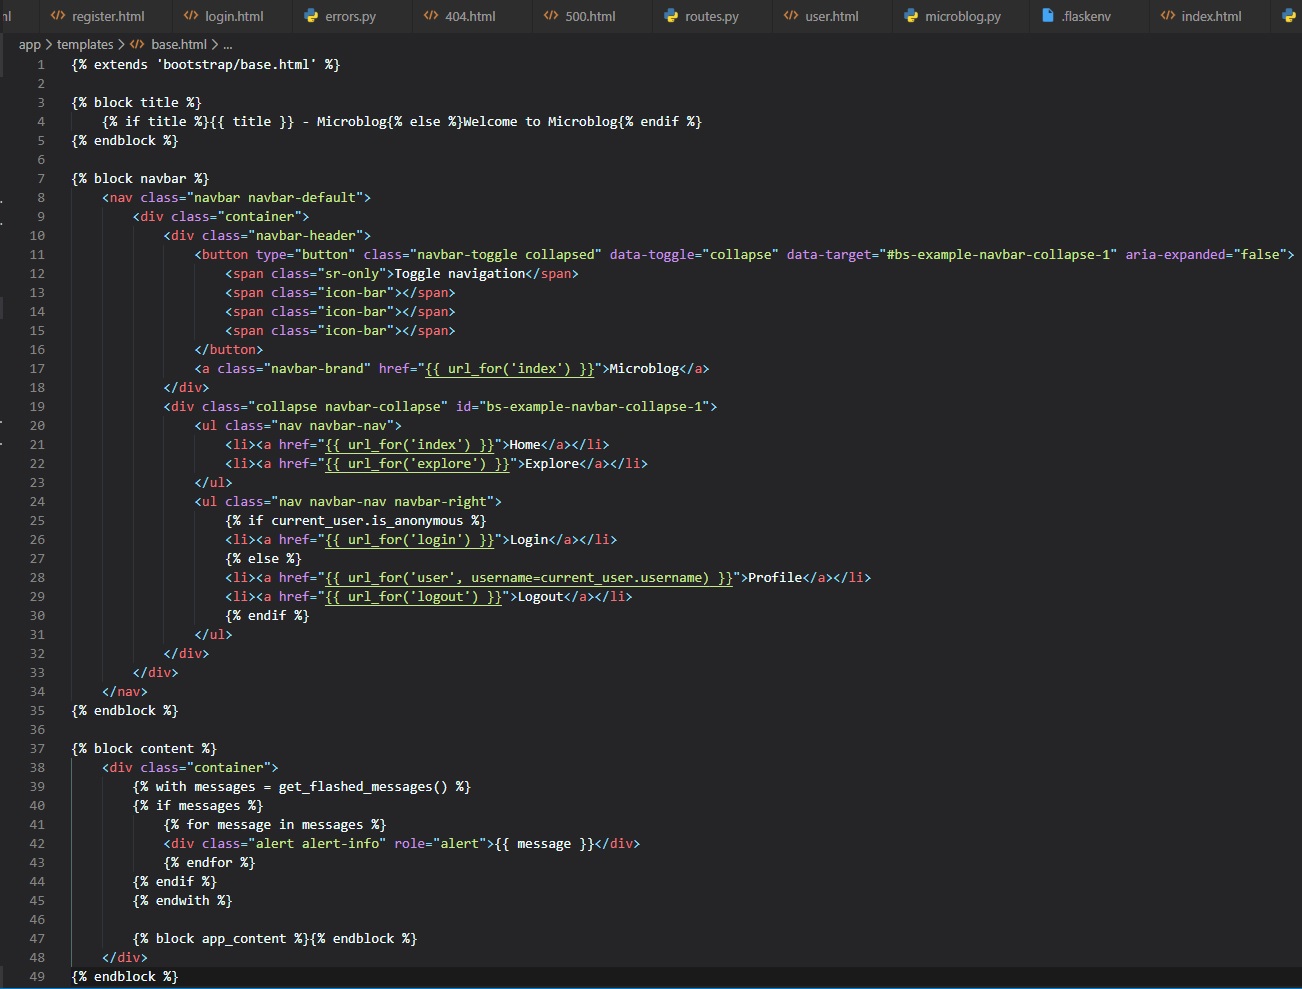Click the HTML icon on index.html tab

click(1167, 16)
